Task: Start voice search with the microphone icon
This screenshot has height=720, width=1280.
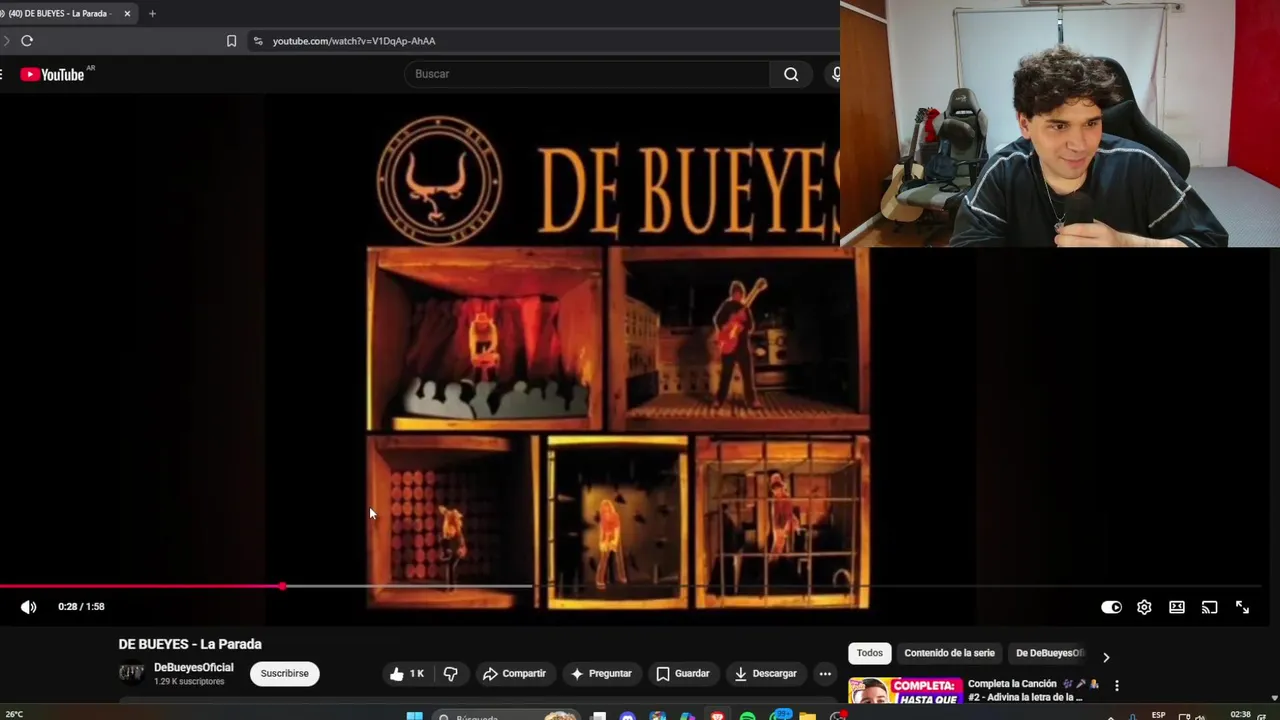Action: click(835, 74)
